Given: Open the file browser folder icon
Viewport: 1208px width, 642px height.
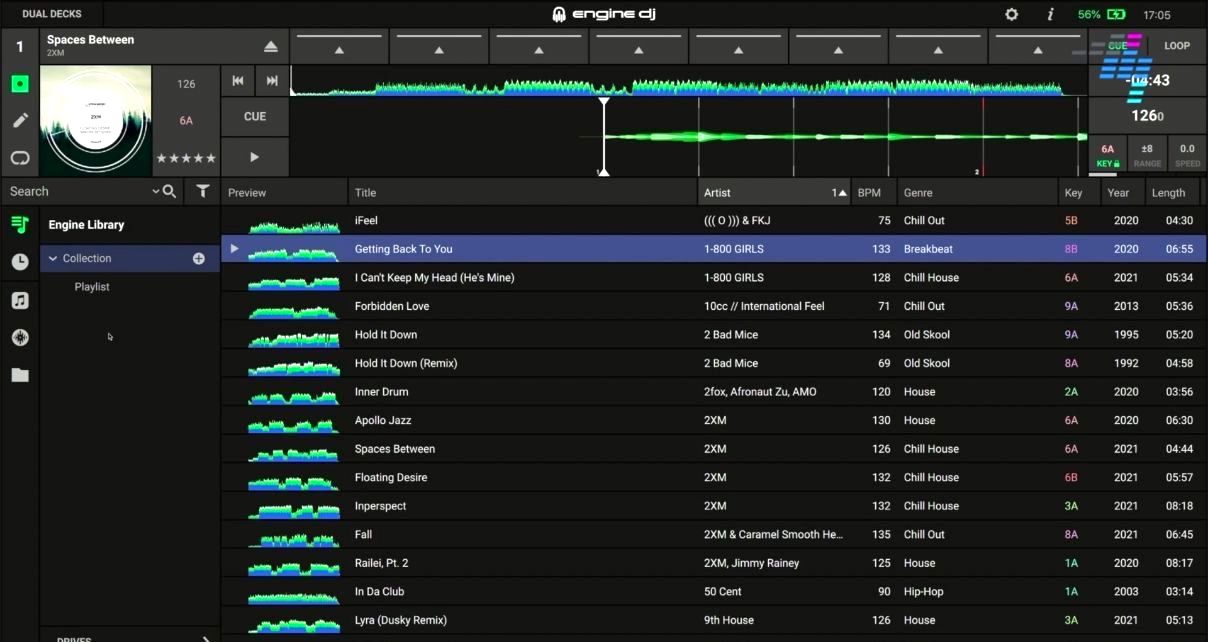Looking at the screenshot, I should click(x=19, y=375).
